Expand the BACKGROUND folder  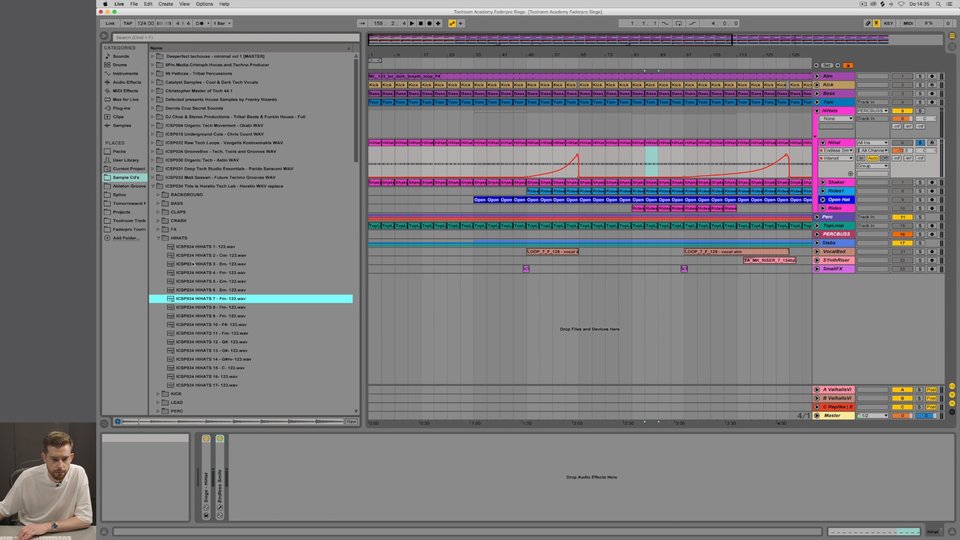coord(158,195)
